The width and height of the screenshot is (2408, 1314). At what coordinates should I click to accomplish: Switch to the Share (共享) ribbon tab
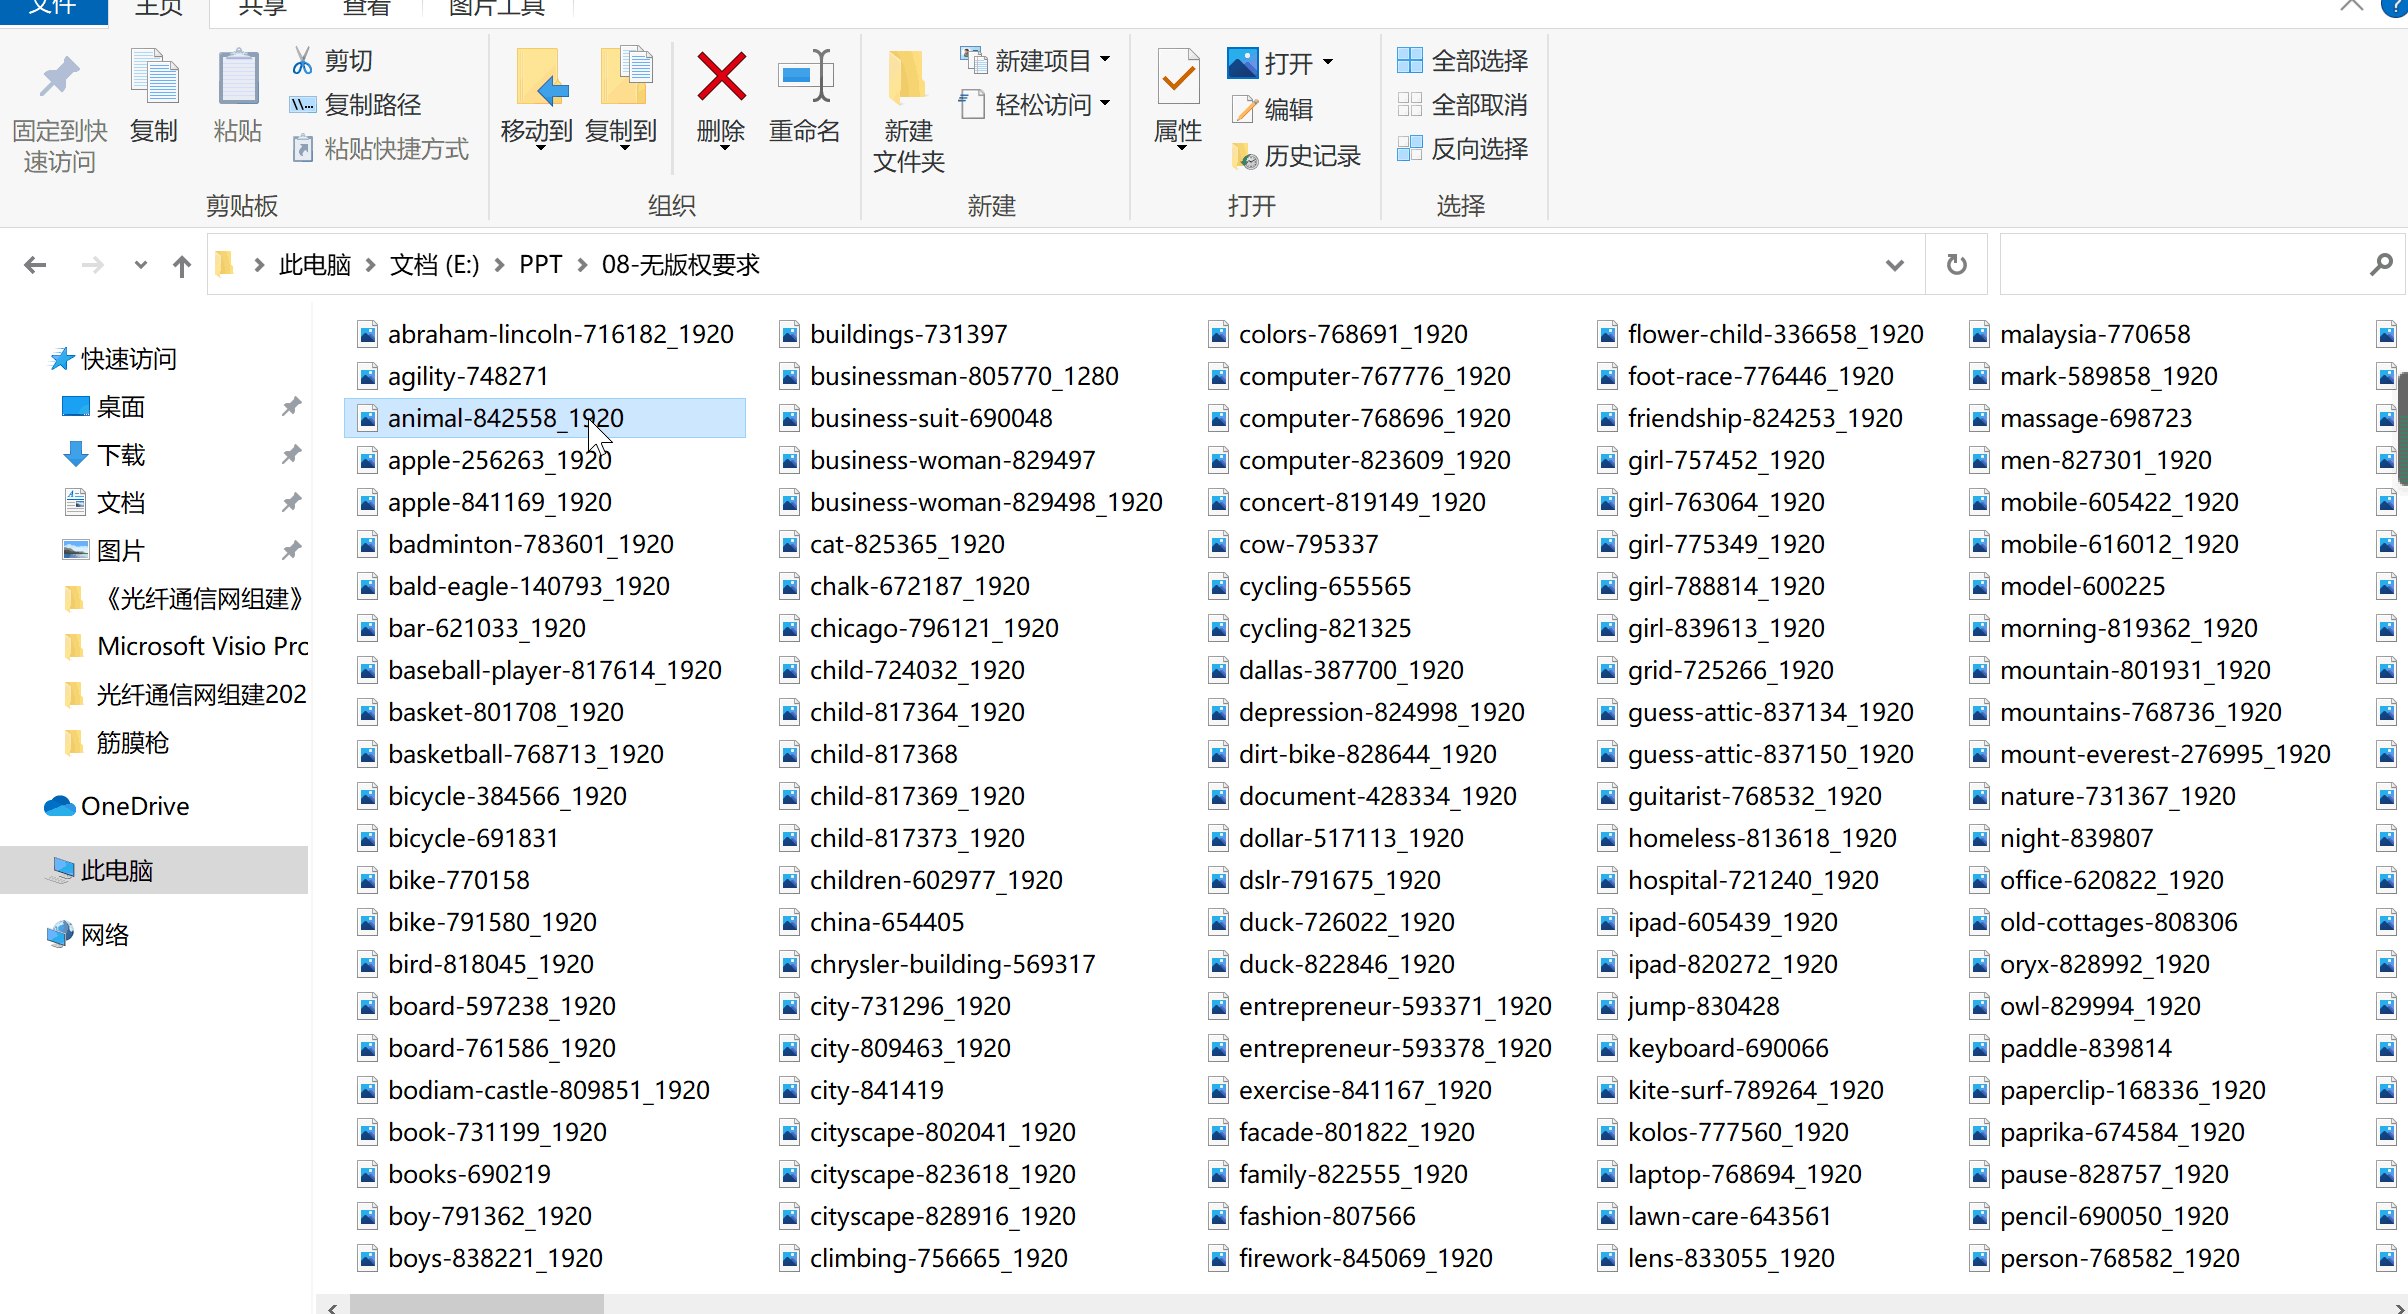pyautogui.click(x=263, y=8)
